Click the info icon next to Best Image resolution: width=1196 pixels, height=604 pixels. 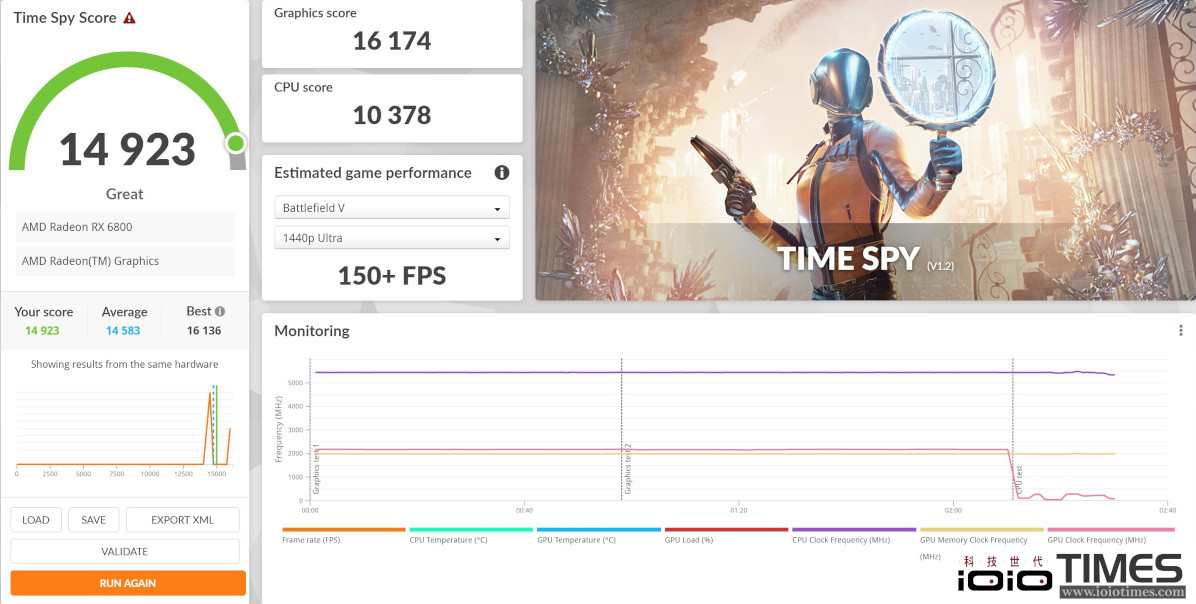pyautogui.click(x=220, y=311)
